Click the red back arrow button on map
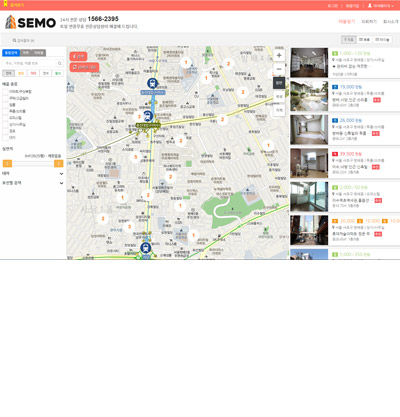Image resolution: width=400 pixels, height=417 pixels. click(78, 57)
